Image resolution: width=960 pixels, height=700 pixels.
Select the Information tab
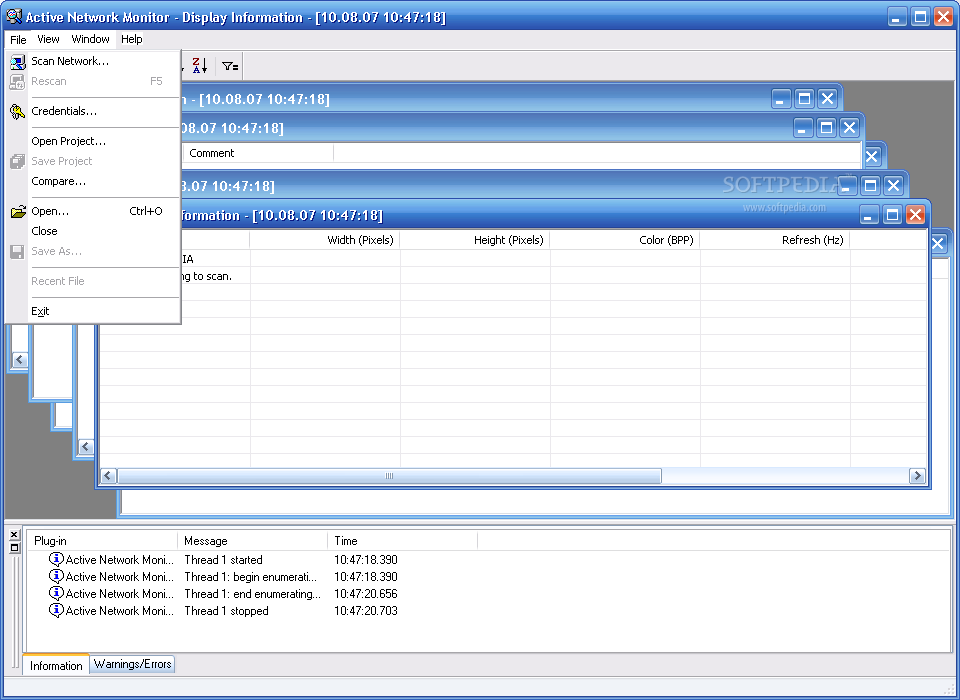click(56, 665)
